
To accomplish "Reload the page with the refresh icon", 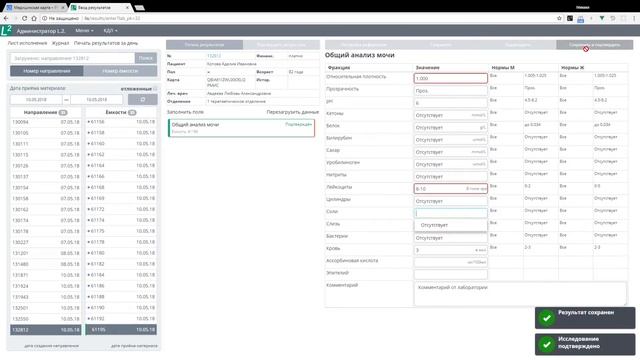I will (x=24, y=18).
